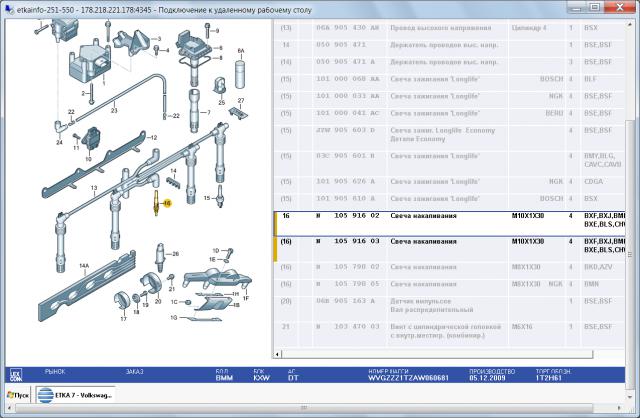This screenshot has width=640, height=418.
Task: Select callout 23 on the vent hose
Action: (114, 111)
